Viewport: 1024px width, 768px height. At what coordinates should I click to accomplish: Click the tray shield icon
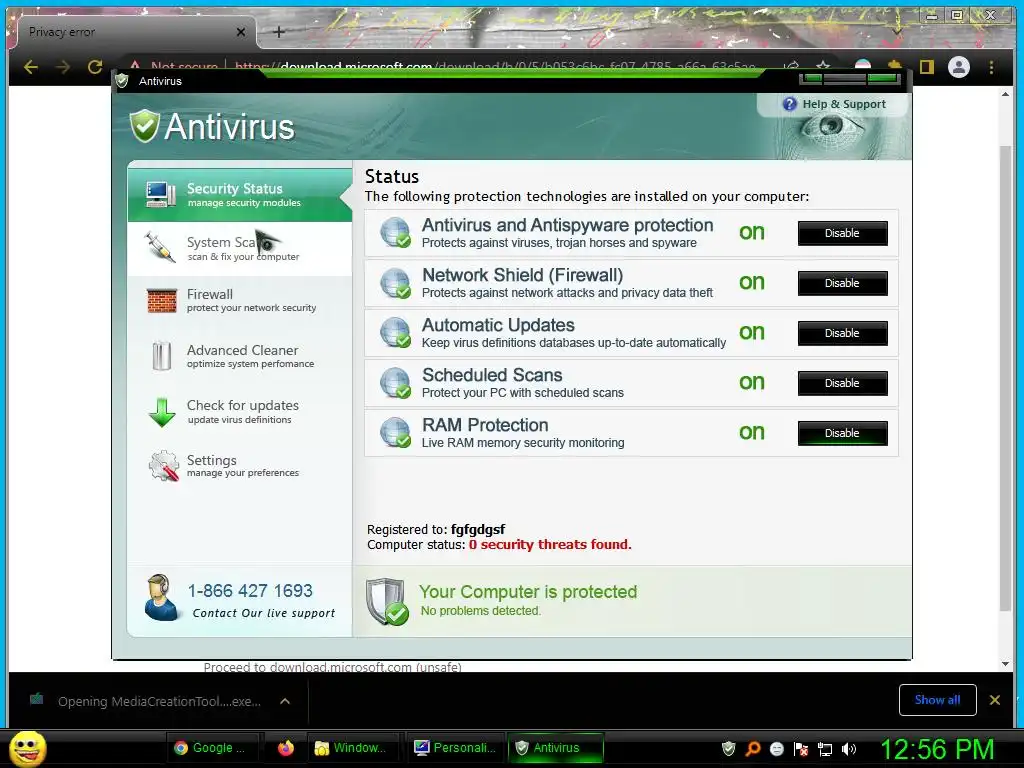729,748
